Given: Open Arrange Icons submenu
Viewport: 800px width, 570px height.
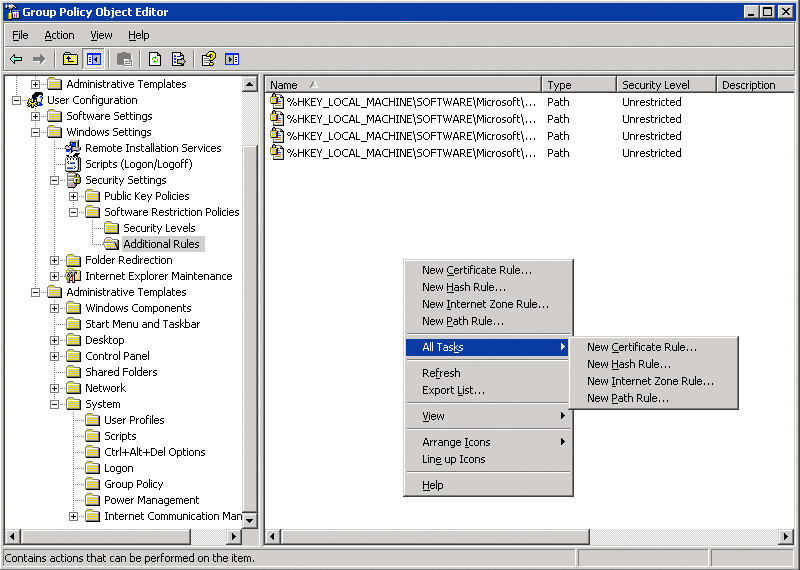Looking at the screenshot, I should (487, 442).
